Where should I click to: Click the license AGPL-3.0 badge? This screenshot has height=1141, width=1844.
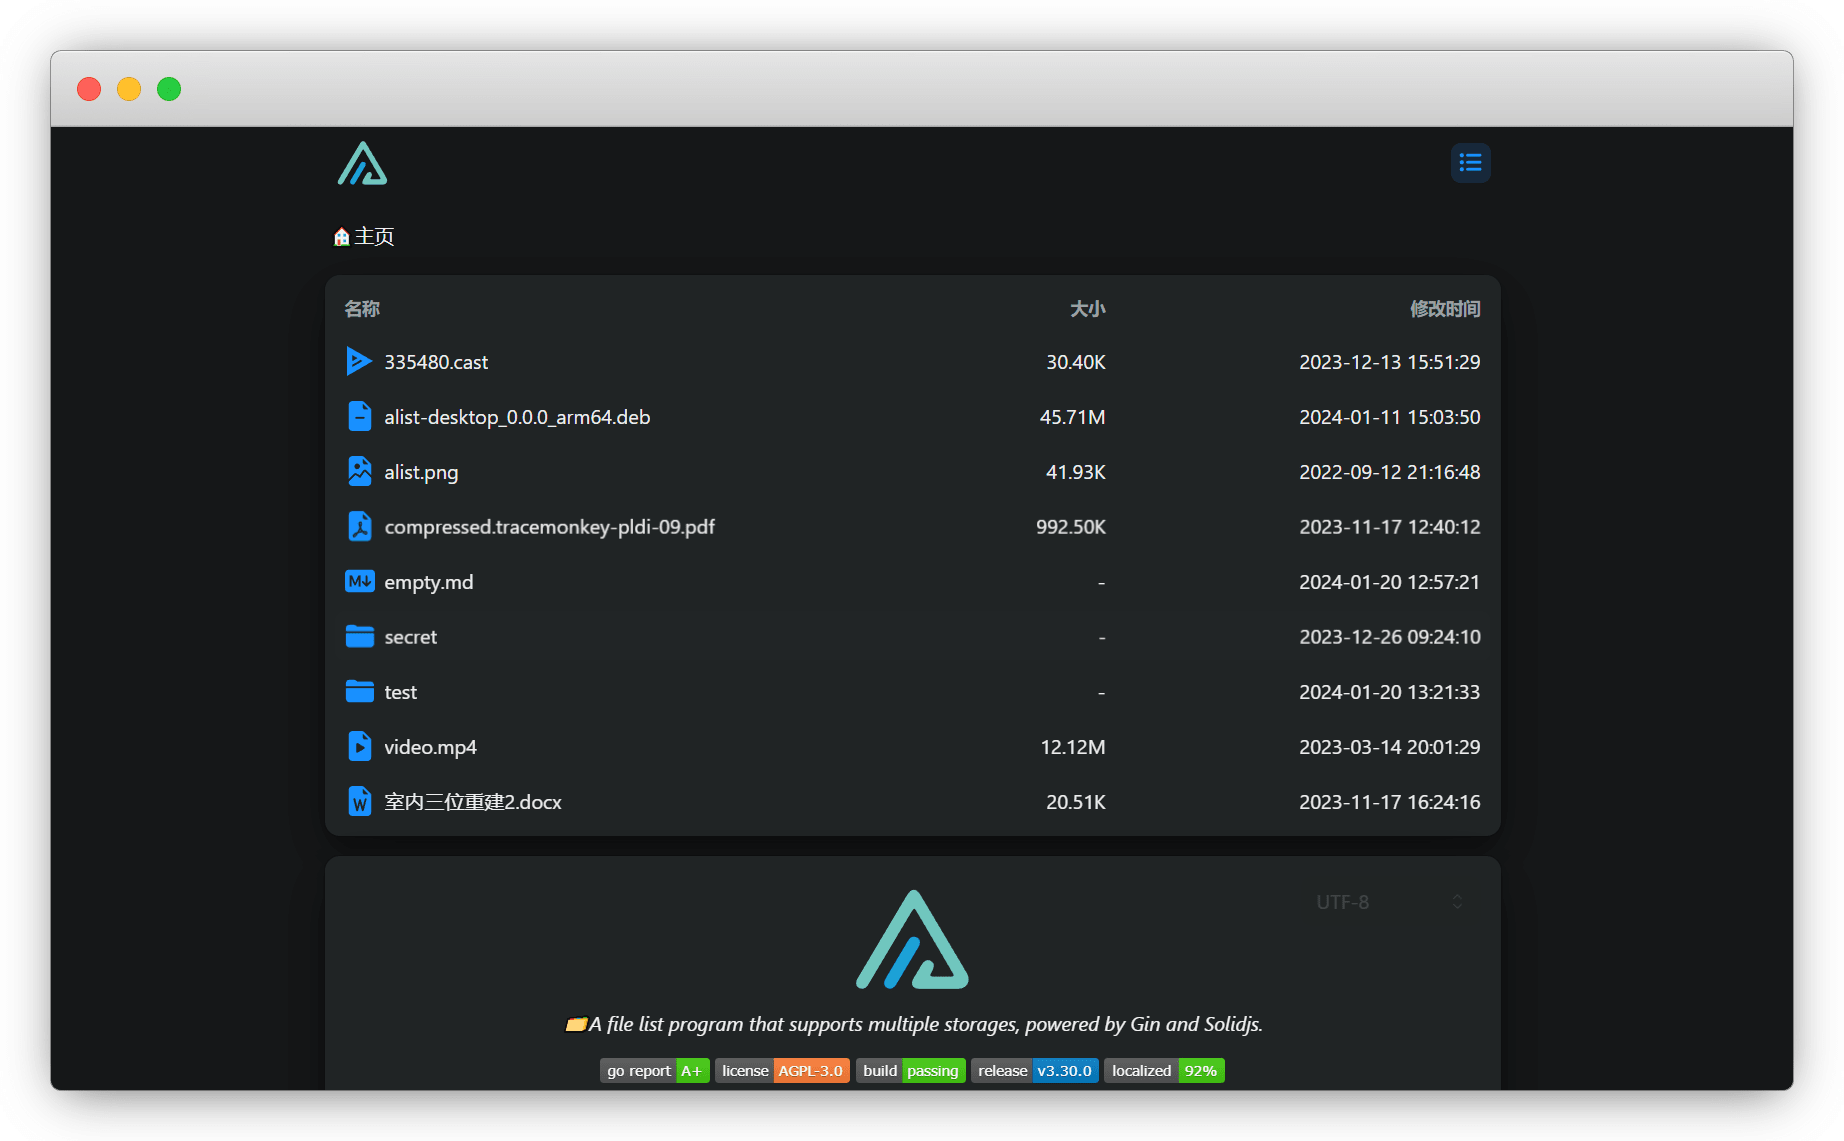click(x=782, y=1070)
